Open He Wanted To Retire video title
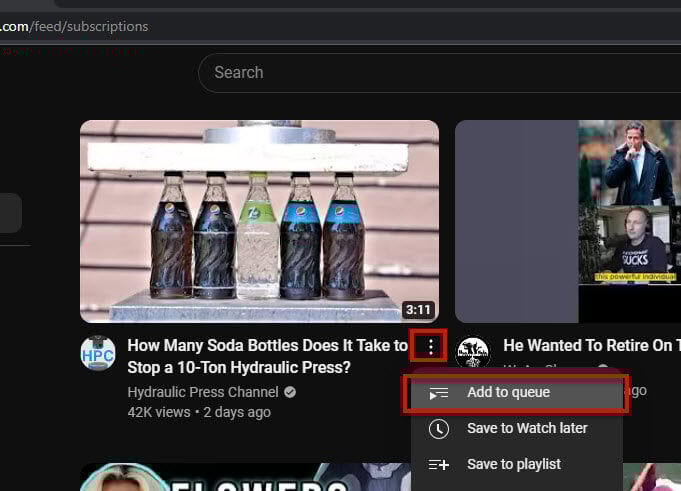The width and height of the screenshot is (681, 491). pos(592,346)
